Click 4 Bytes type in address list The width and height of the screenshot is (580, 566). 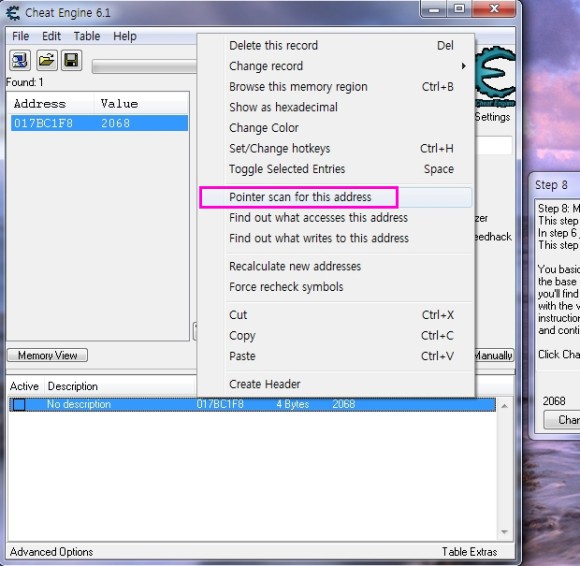(293, 404)
